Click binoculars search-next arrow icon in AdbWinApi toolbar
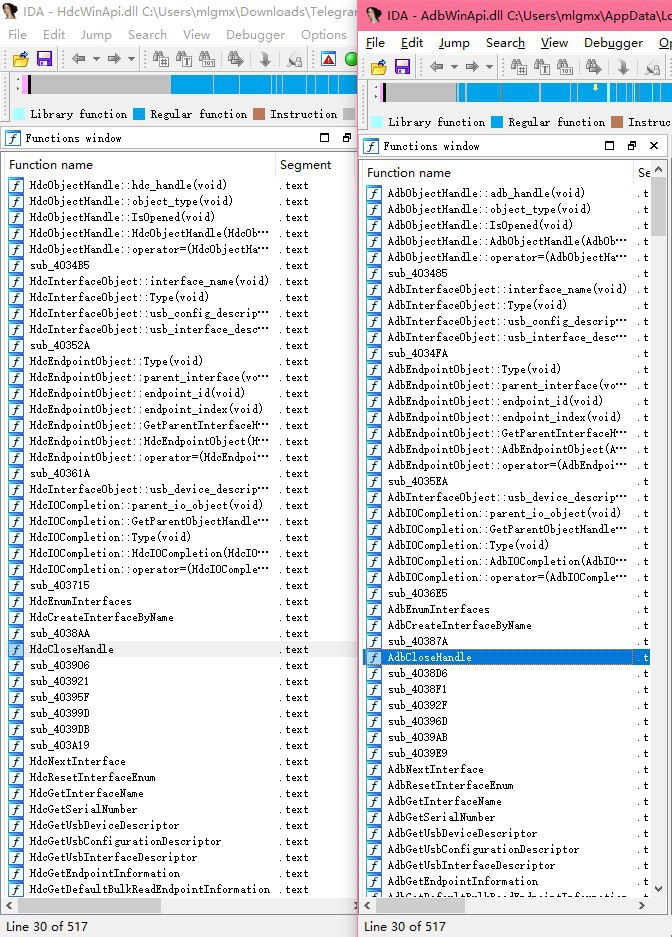 click(594, 66)
